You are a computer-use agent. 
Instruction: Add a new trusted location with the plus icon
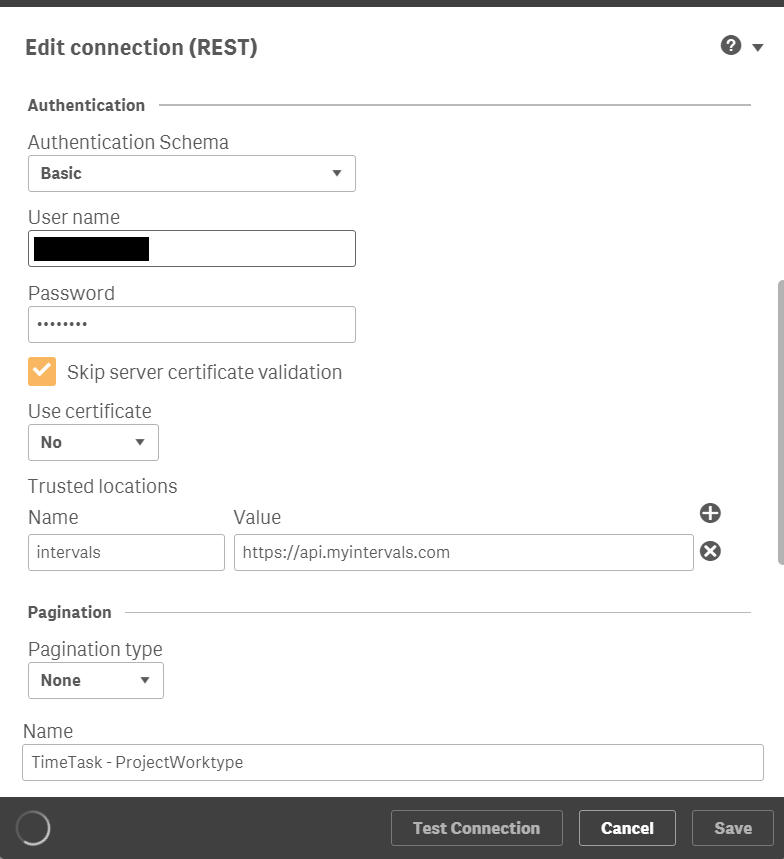710,513
